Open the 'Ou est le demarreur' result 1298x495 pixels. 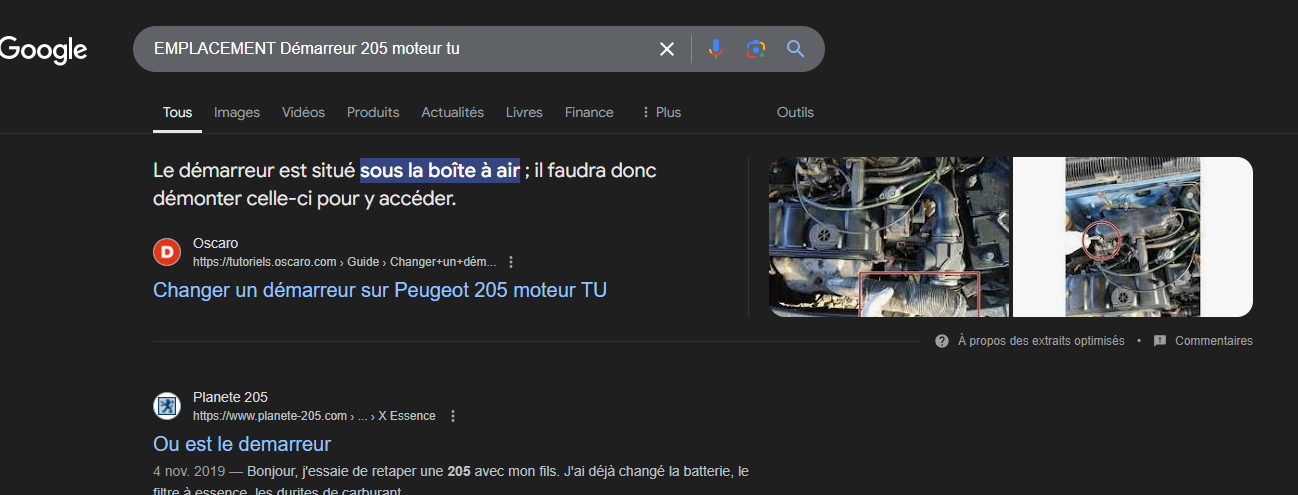point(242,444)
